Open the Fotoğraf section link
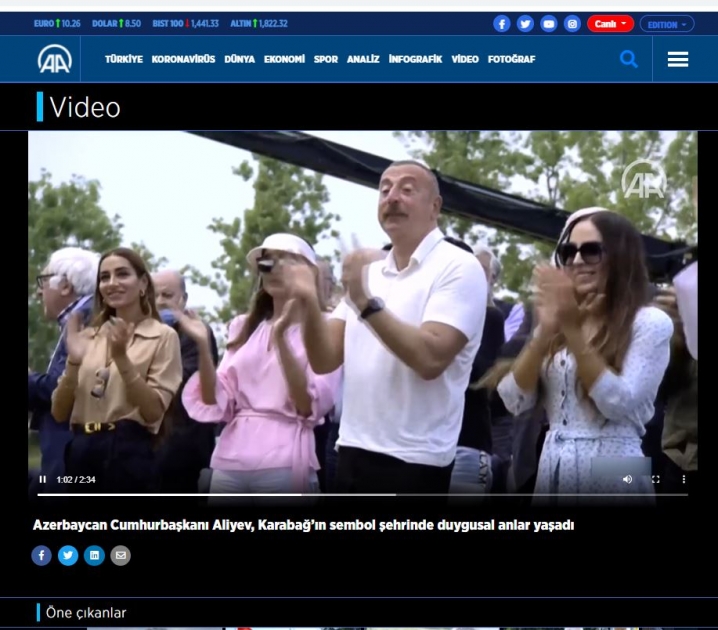 (x=511, y=60)
